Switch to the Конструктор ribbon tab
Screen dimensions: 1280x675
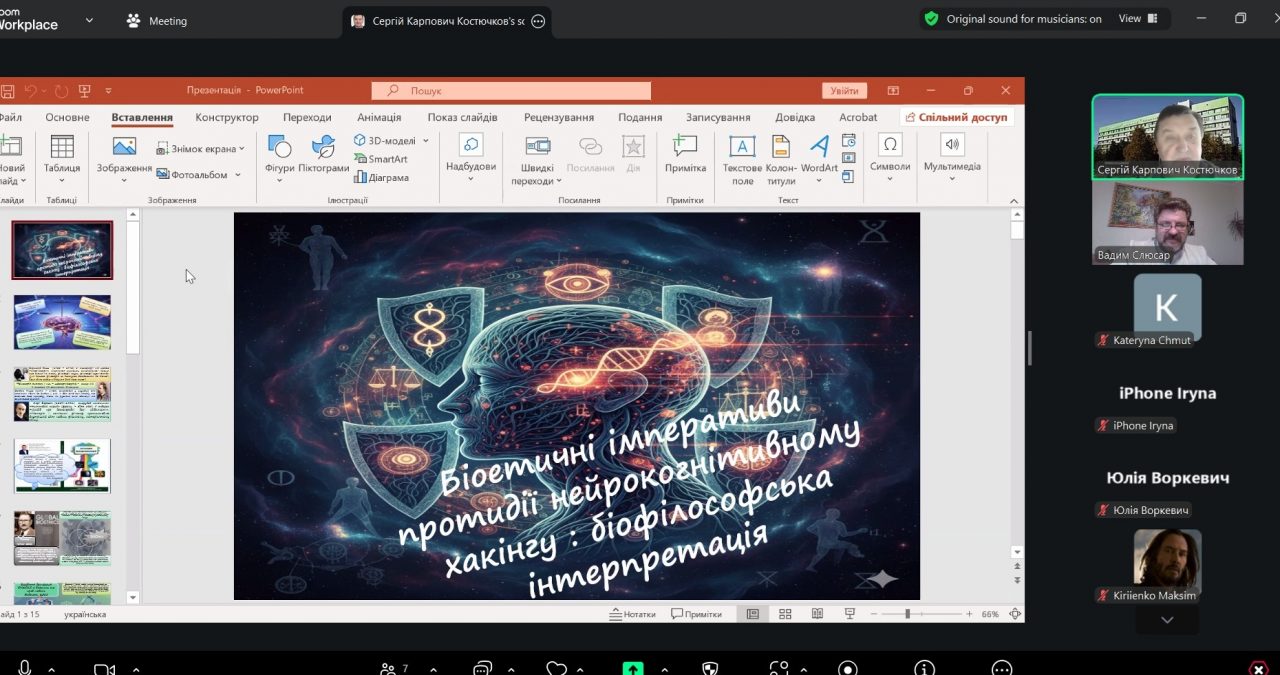pyautogui.click(x=227, y=117)
